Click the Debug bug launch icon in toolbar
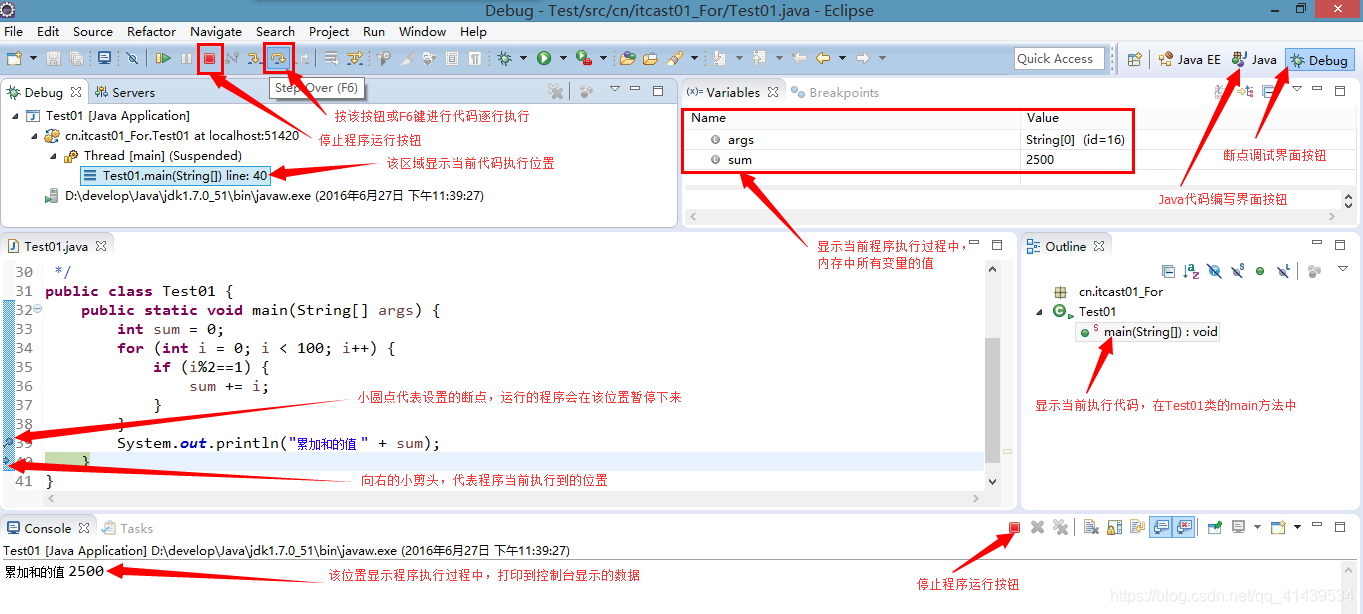The image size is (1363, 614). click(504, 58)
